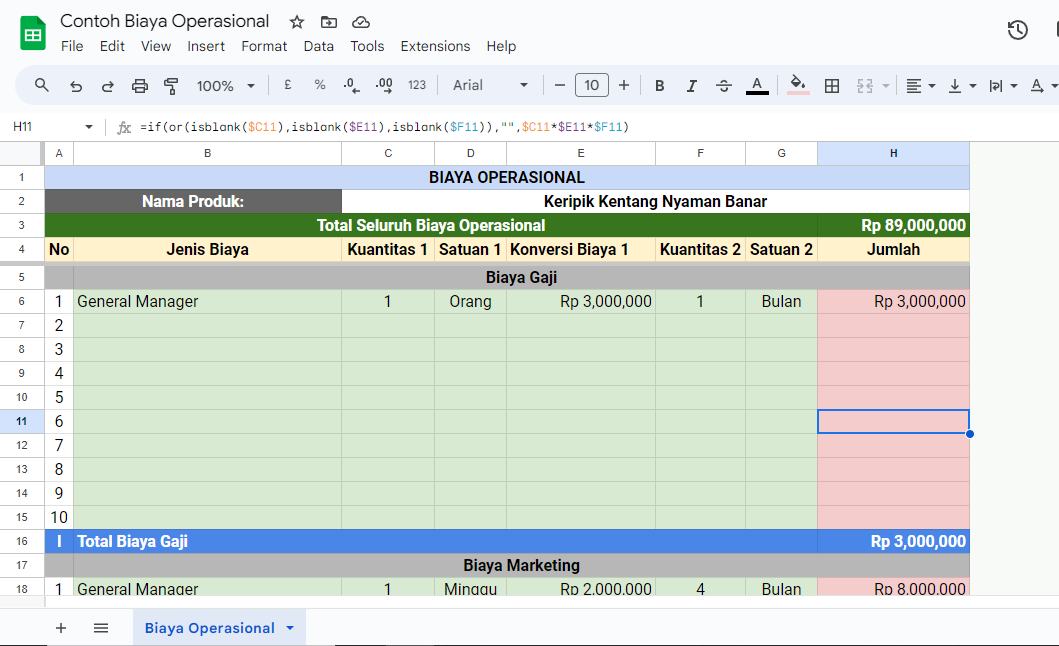
Task: Undo the last action
Action: (x=76, y=86)
